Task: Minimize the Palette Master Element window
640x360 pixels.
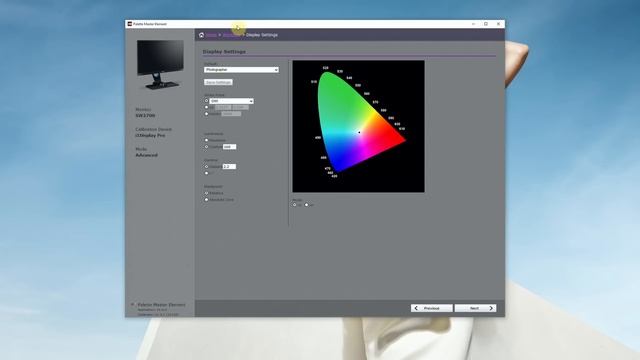Action: tap(473, 24)
